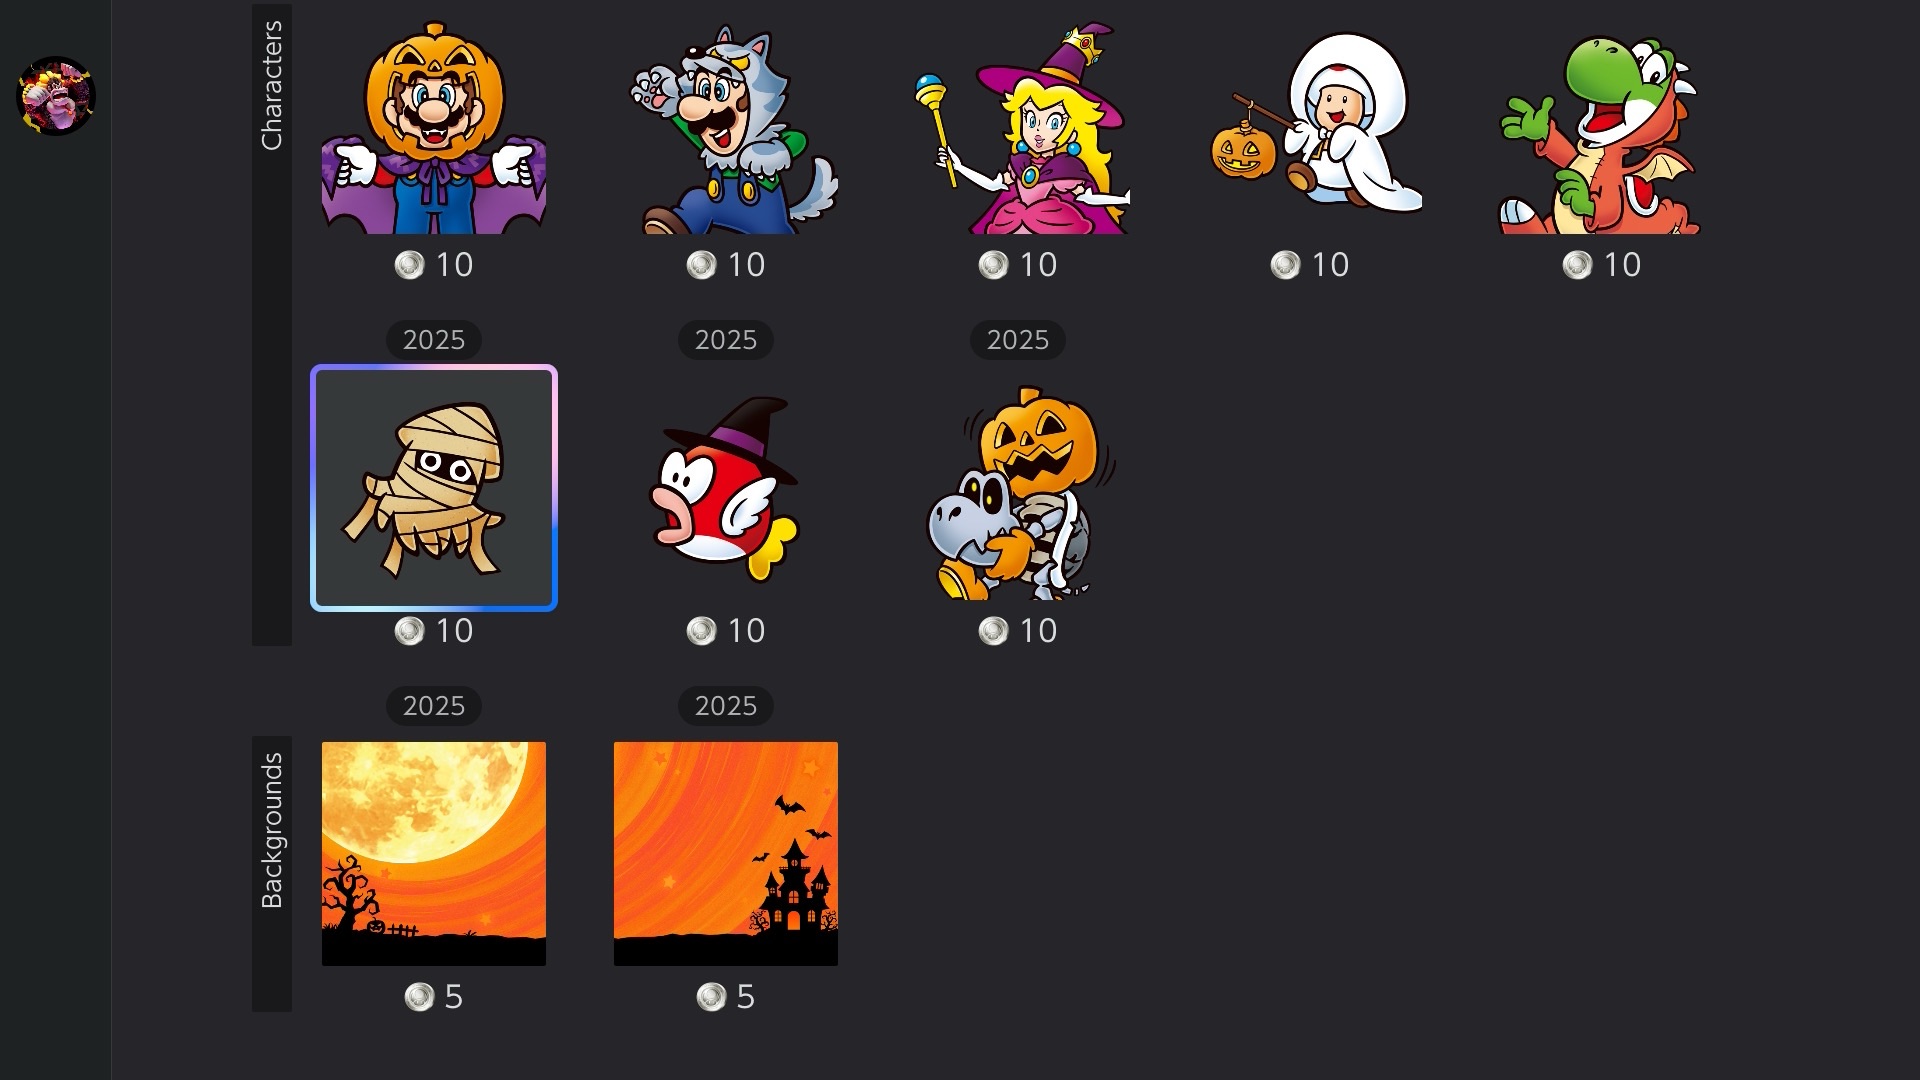
Task: Select pumpkin-head vampire Mario icon
Action: (x=433, y=127)
